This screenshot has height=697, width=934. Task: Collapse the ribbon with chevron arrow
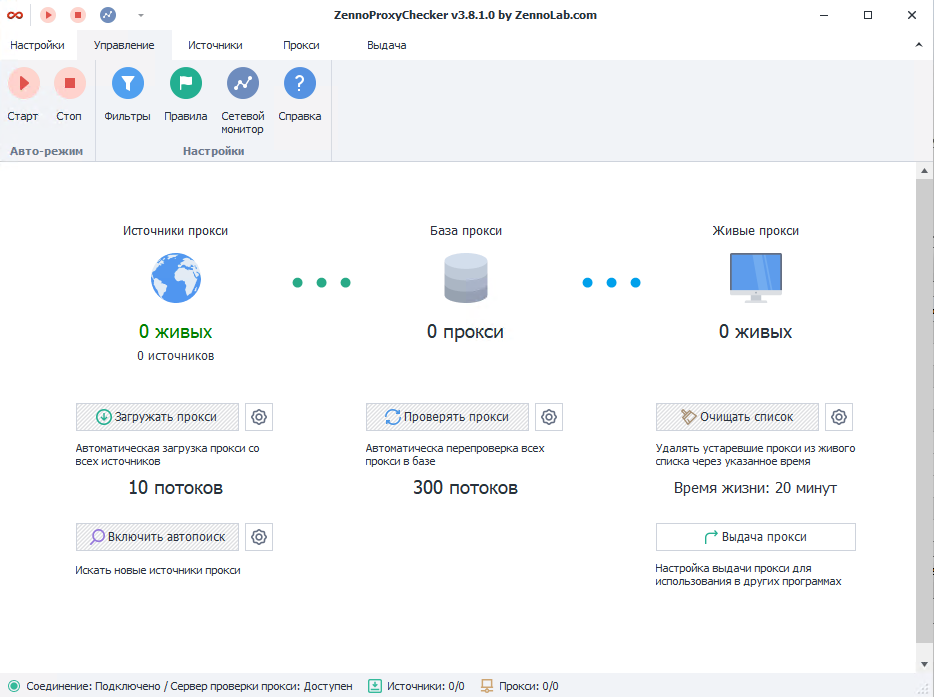(919, 45)
